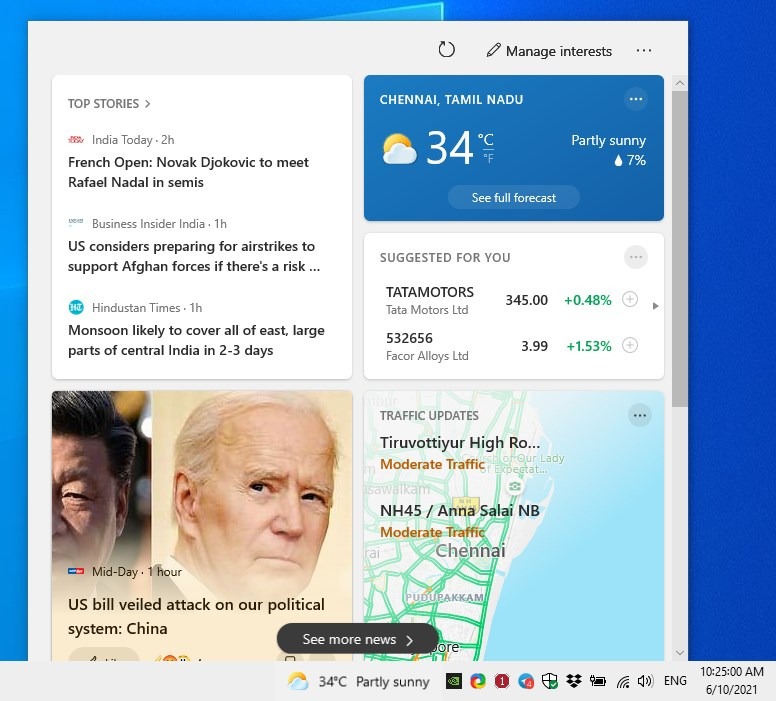
Task: Switch temperature to Celsius
Action: coord(485,139)
